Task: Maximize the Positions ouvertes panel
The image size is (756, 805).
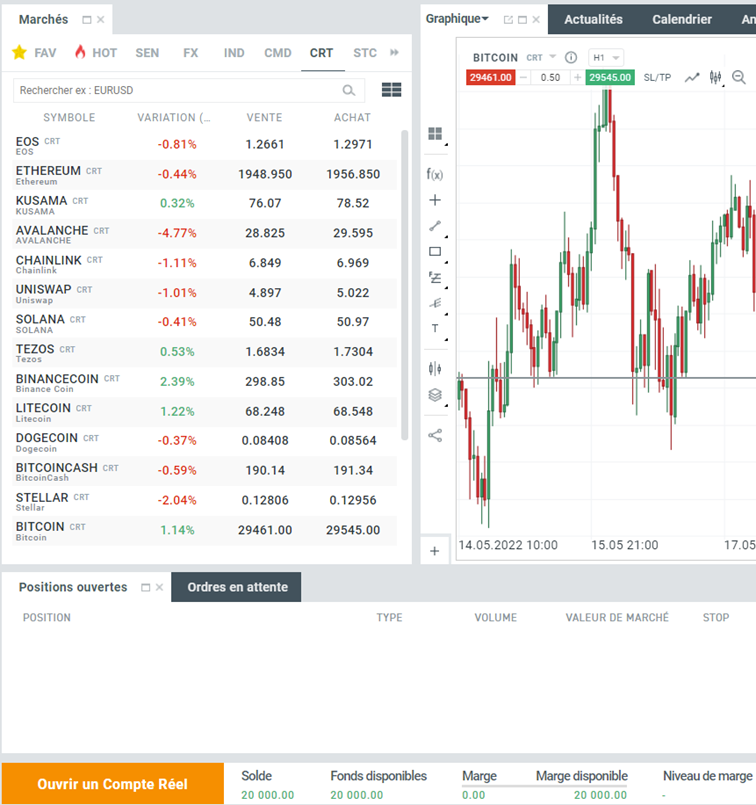Action: click(146, 587)
